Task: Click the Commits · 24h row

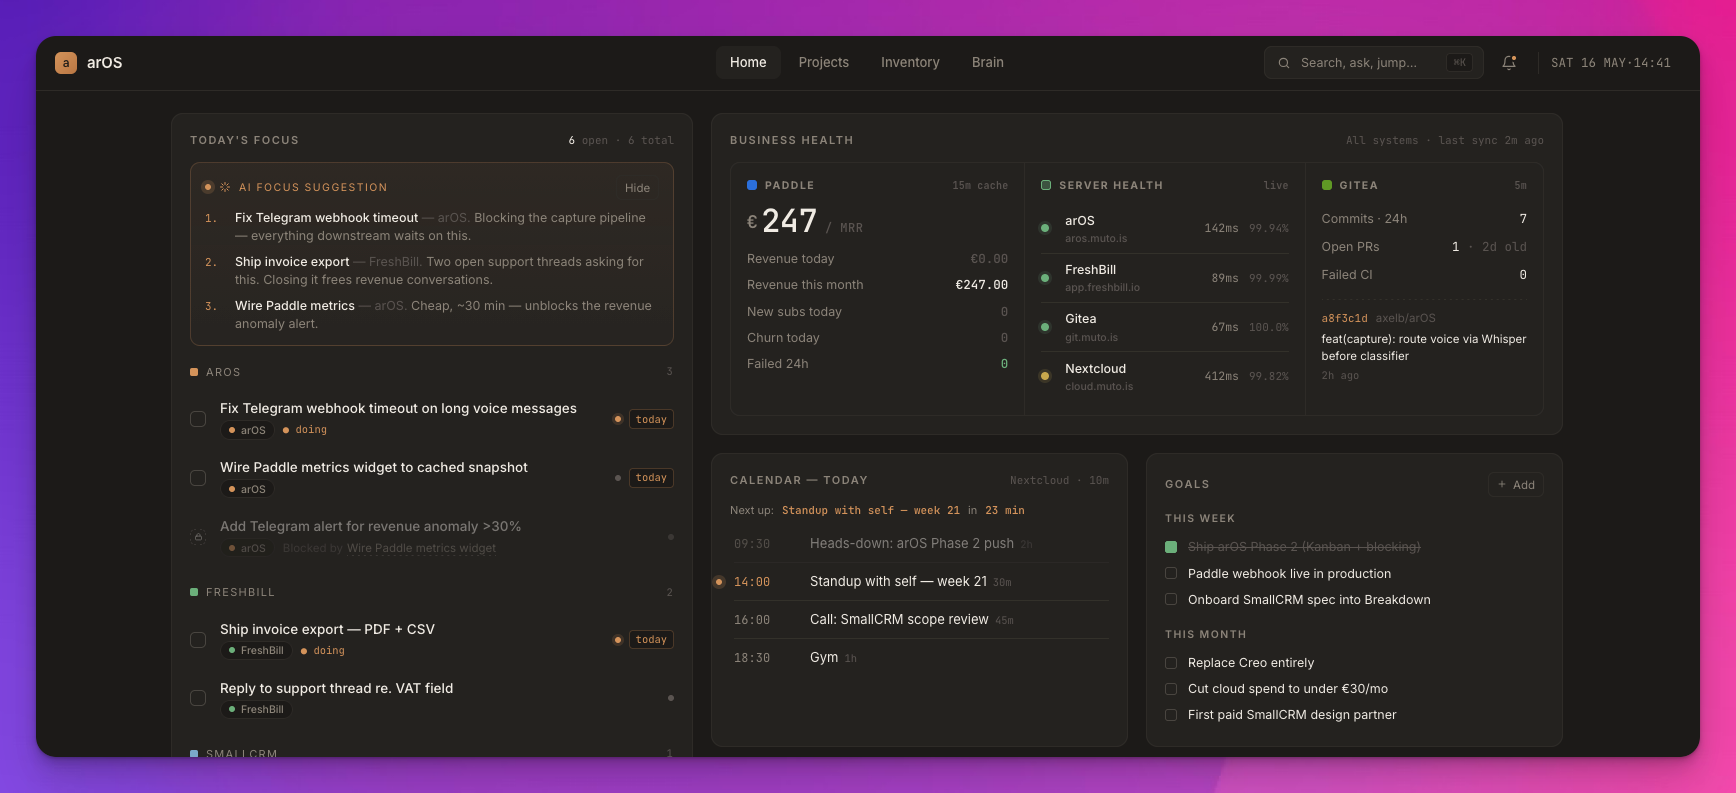Action: (1424, 219)
